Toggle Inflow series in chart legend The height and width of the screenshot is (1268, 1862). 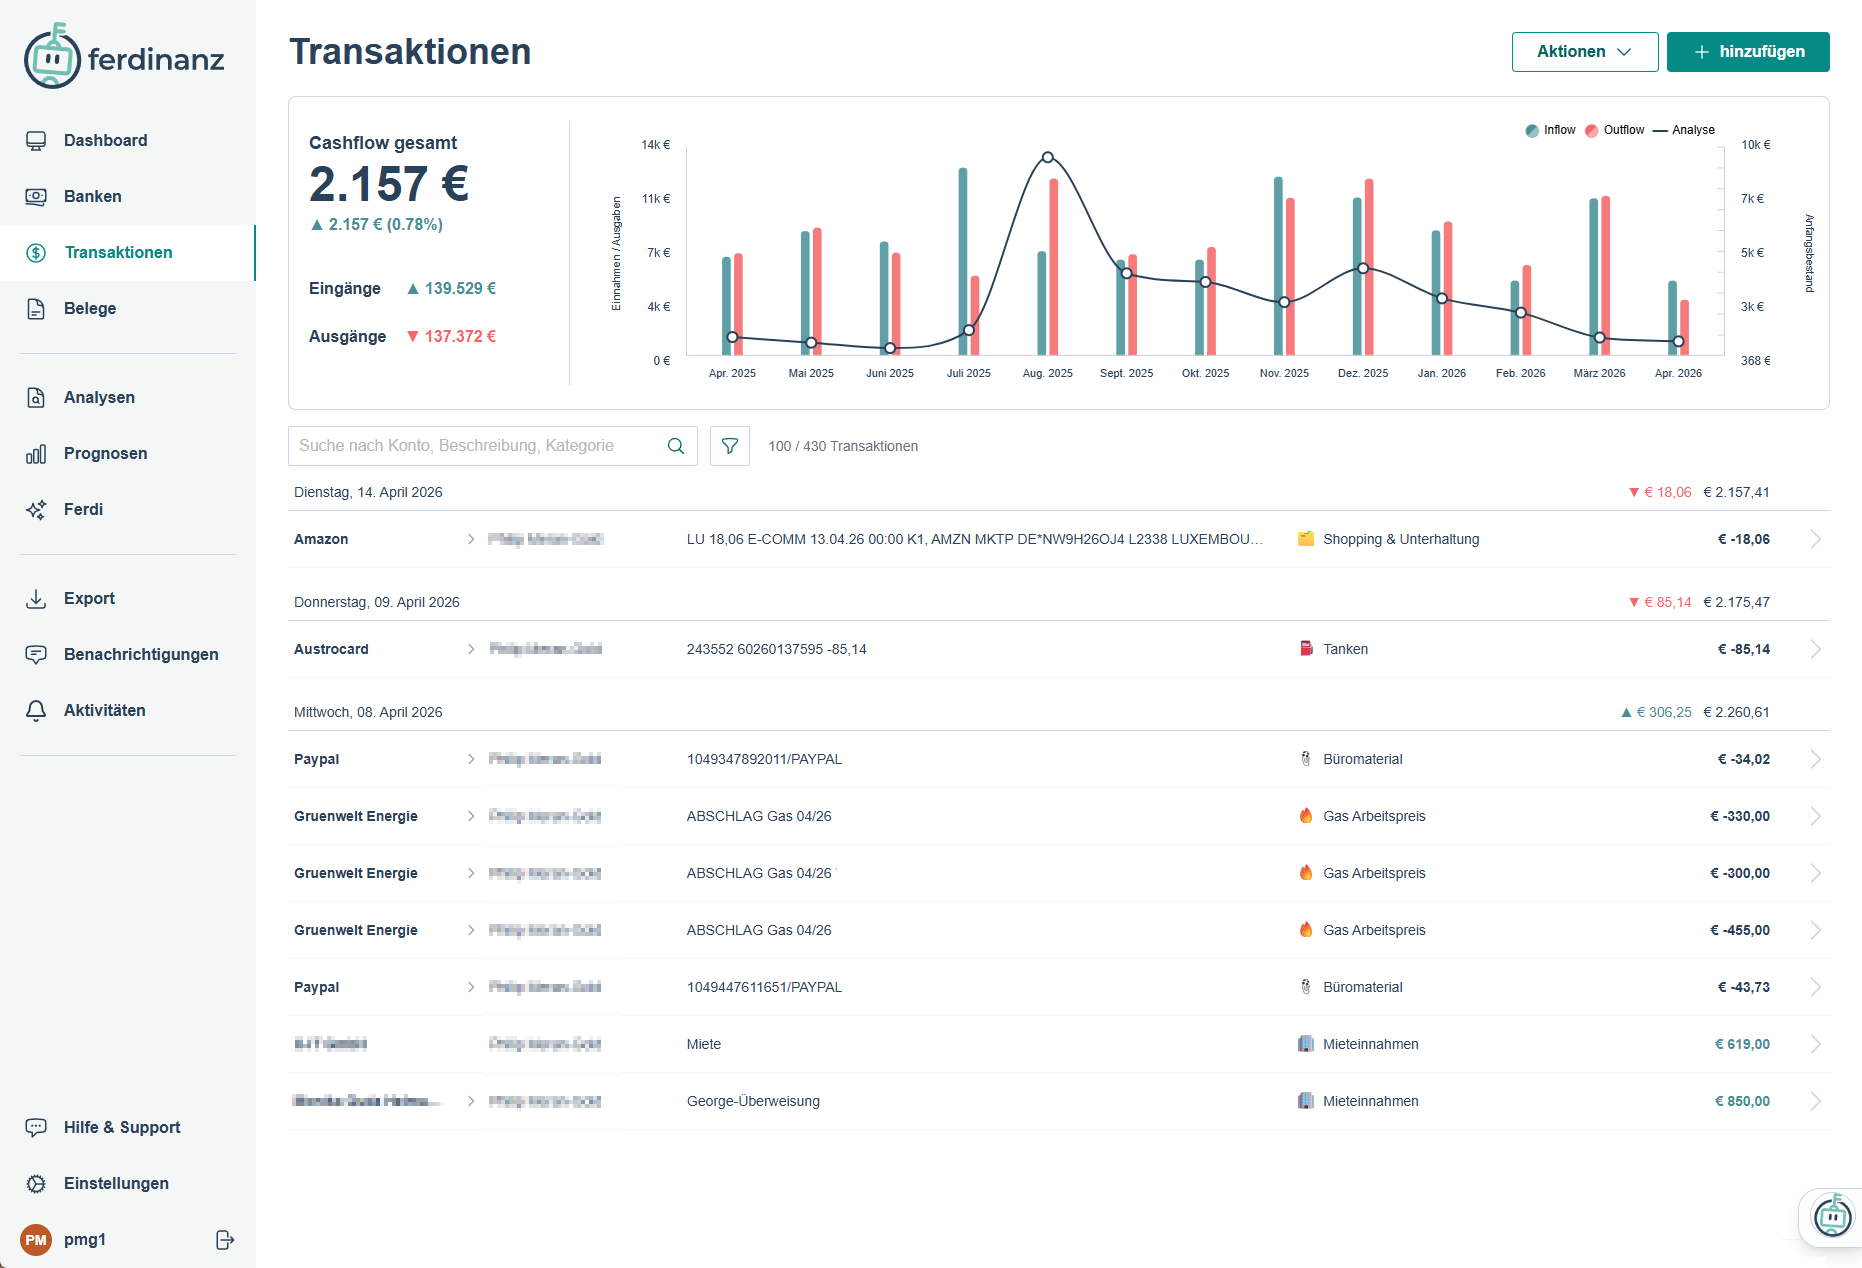point(1550,130)
